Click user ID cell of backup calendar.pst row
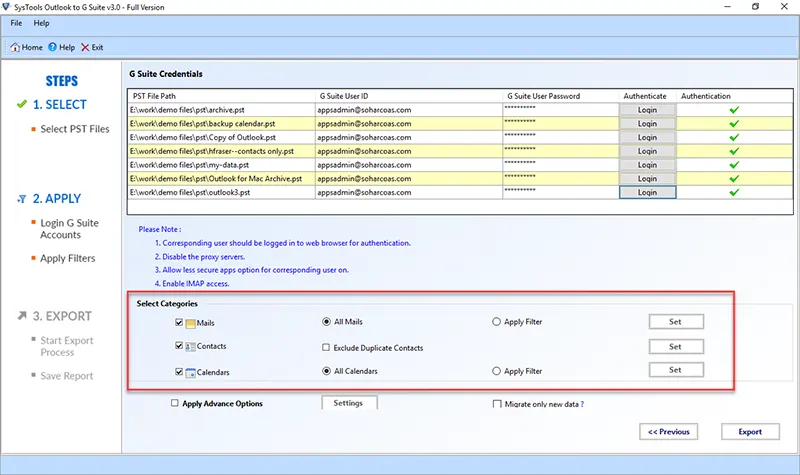Screen dimensions: 800x475 (x=409, y=123)
